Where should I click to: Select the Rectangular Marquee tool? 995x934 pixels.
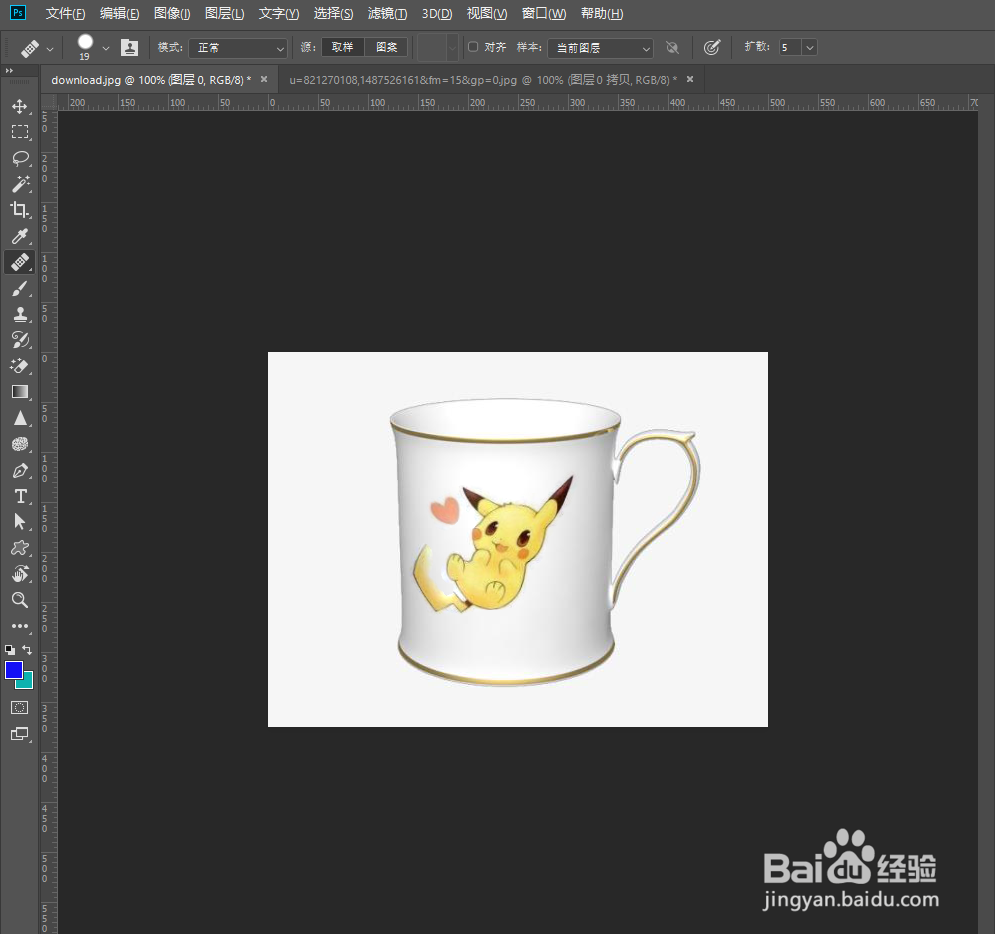[x=20, y=132]
